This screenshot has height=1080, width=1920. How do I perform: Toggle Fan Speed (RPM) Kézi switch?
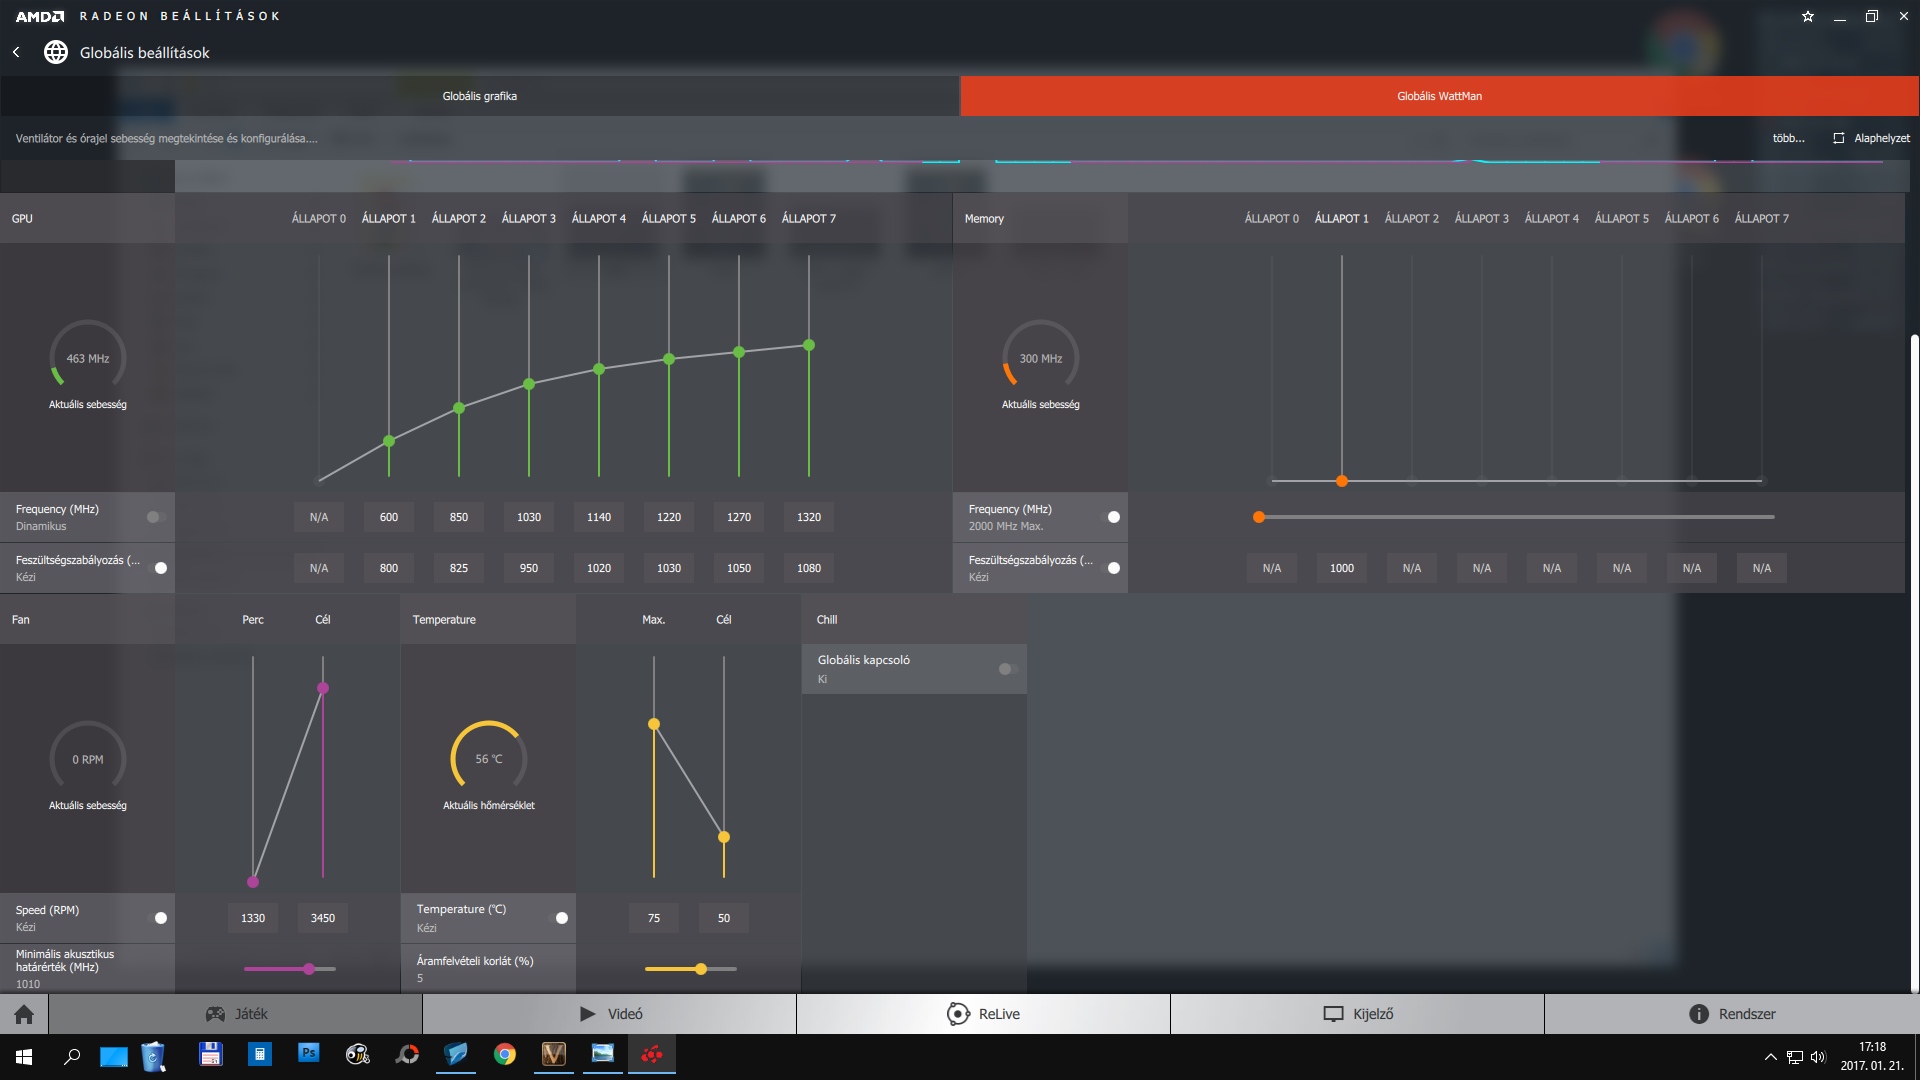click(159, 918)
